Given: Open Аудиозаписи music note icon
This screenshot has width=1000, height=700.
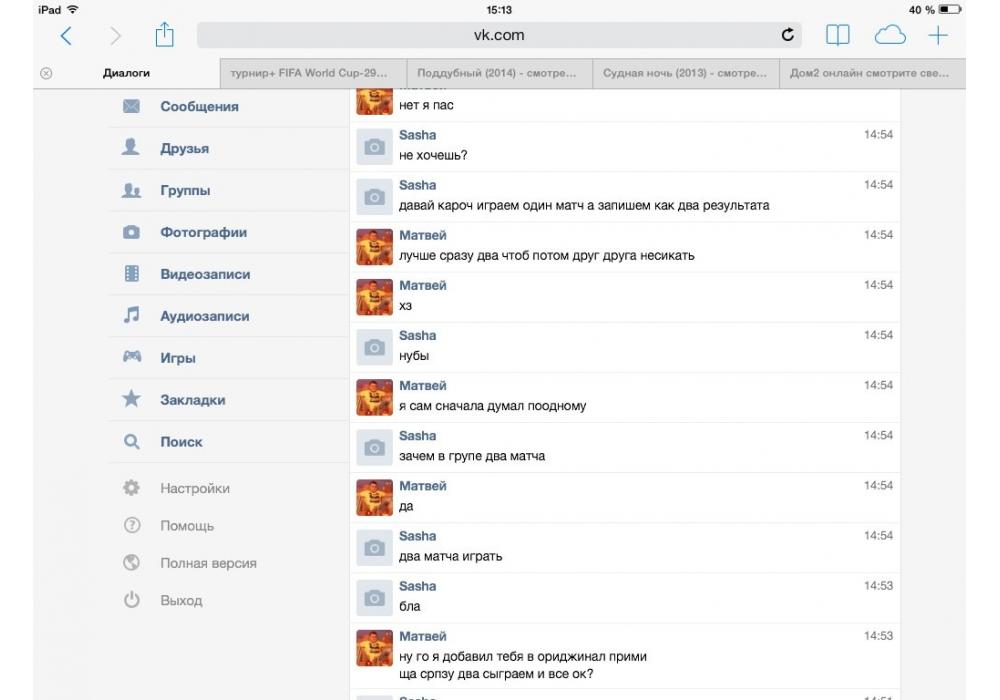Looking at the screenshot, I should [131, 315].
